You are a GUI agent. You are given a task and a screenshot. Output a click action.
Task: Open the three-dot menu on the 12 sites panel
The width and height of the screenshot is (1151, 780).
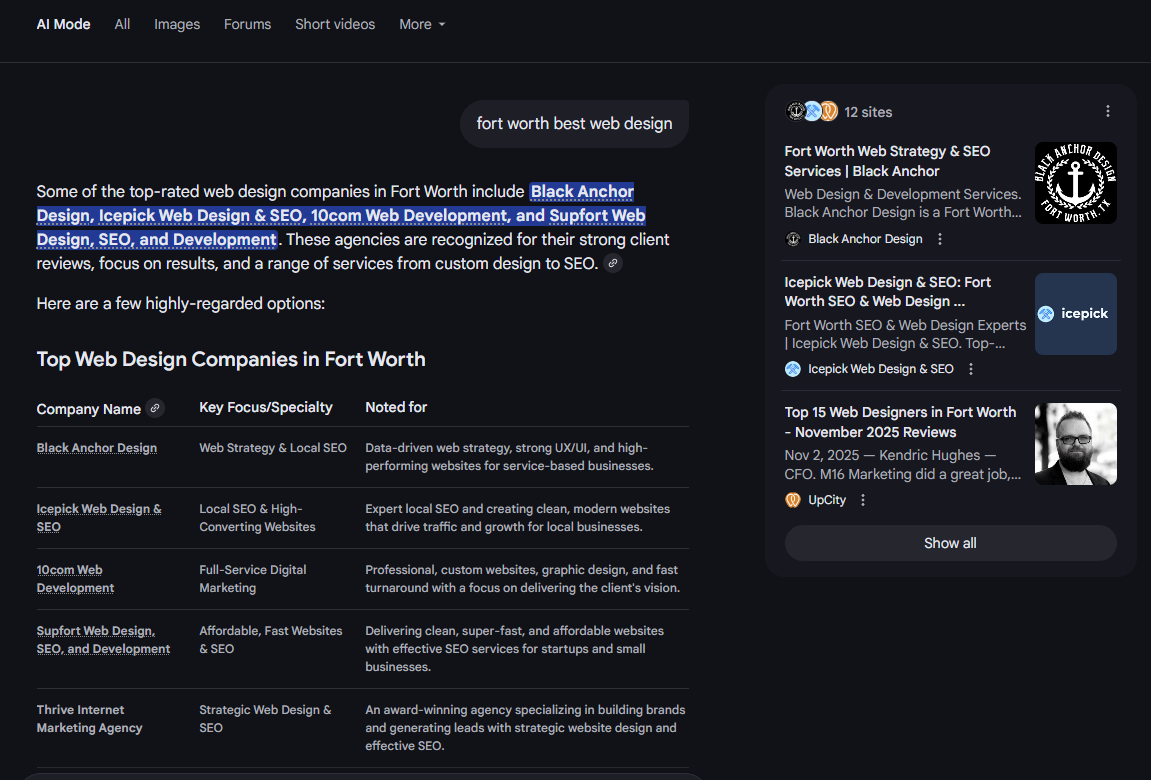(x=1107, y=111)
